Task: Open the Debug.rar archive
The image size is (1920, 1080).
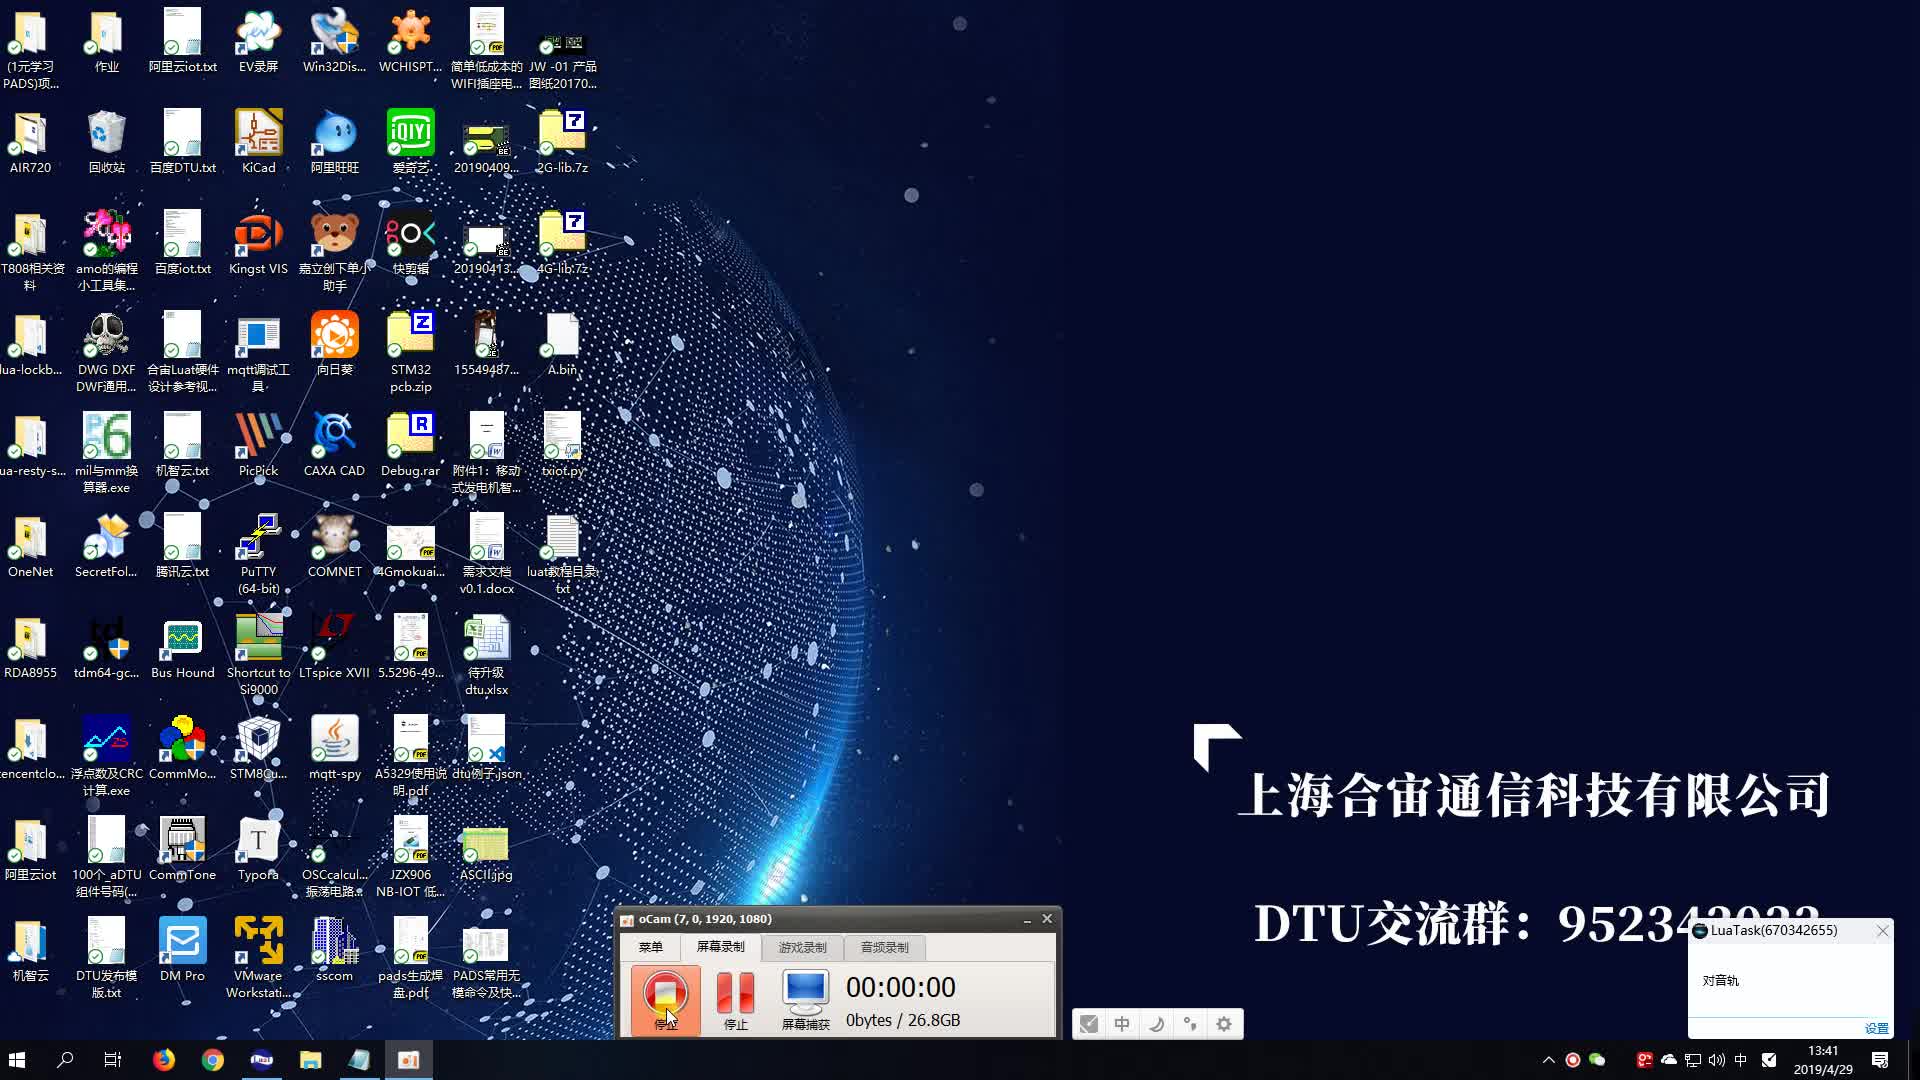Action: pos(410,445)
